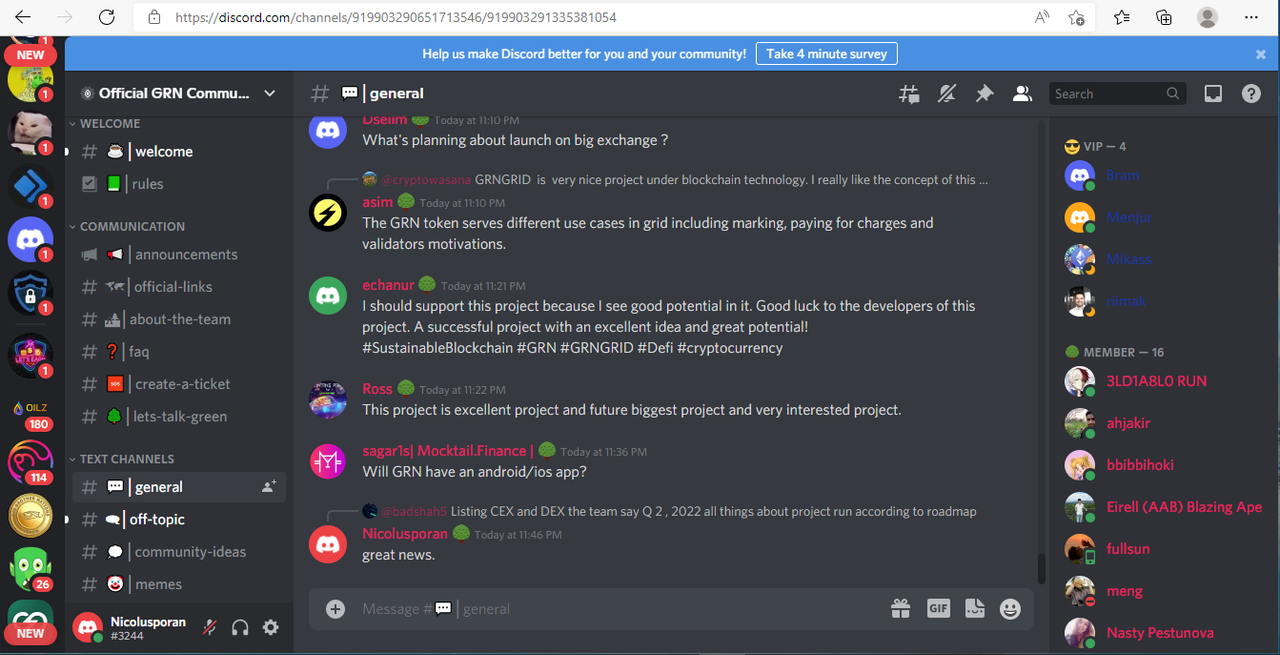
Task: Open the Inbox icon
Action: click(x=1213, y=94)
